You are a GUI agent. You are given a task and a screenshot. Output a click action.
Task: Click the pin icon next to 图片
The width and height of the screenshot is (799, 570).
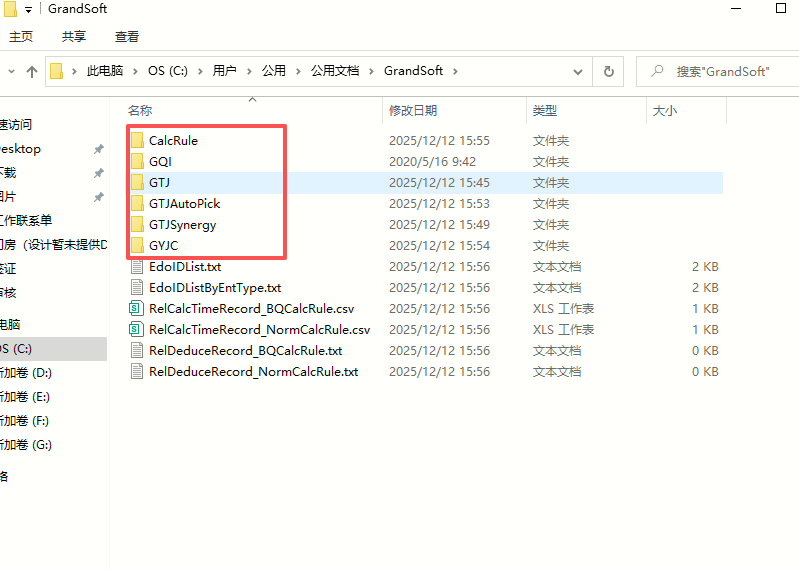point(98,197)
